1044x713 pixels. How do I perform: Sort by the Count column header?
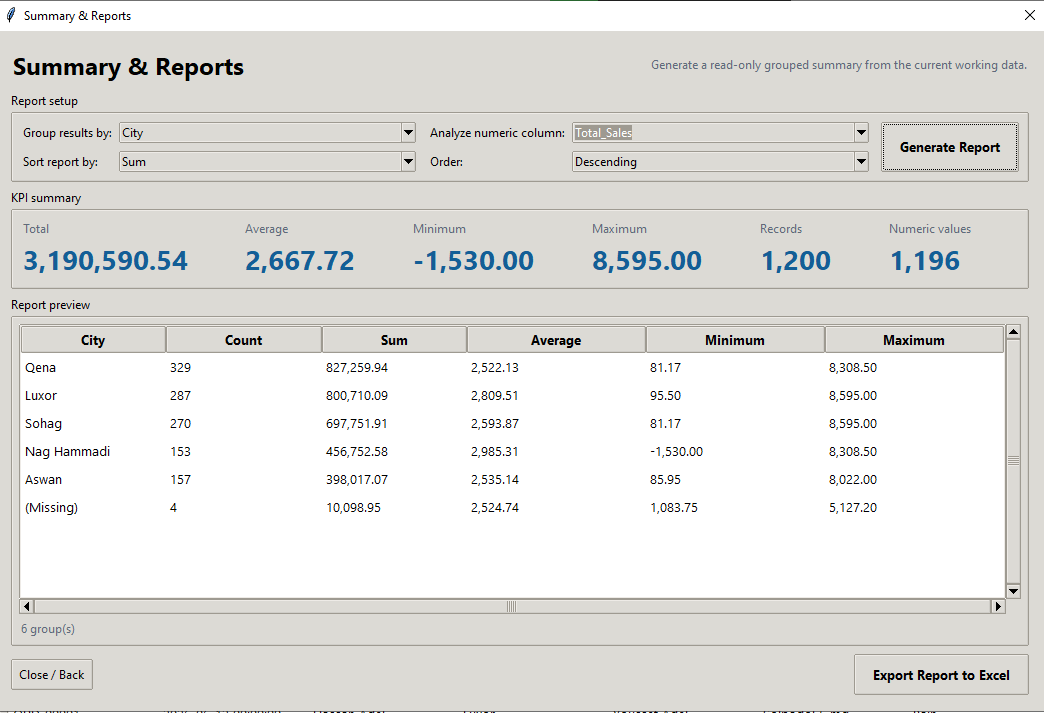(244, 340)
